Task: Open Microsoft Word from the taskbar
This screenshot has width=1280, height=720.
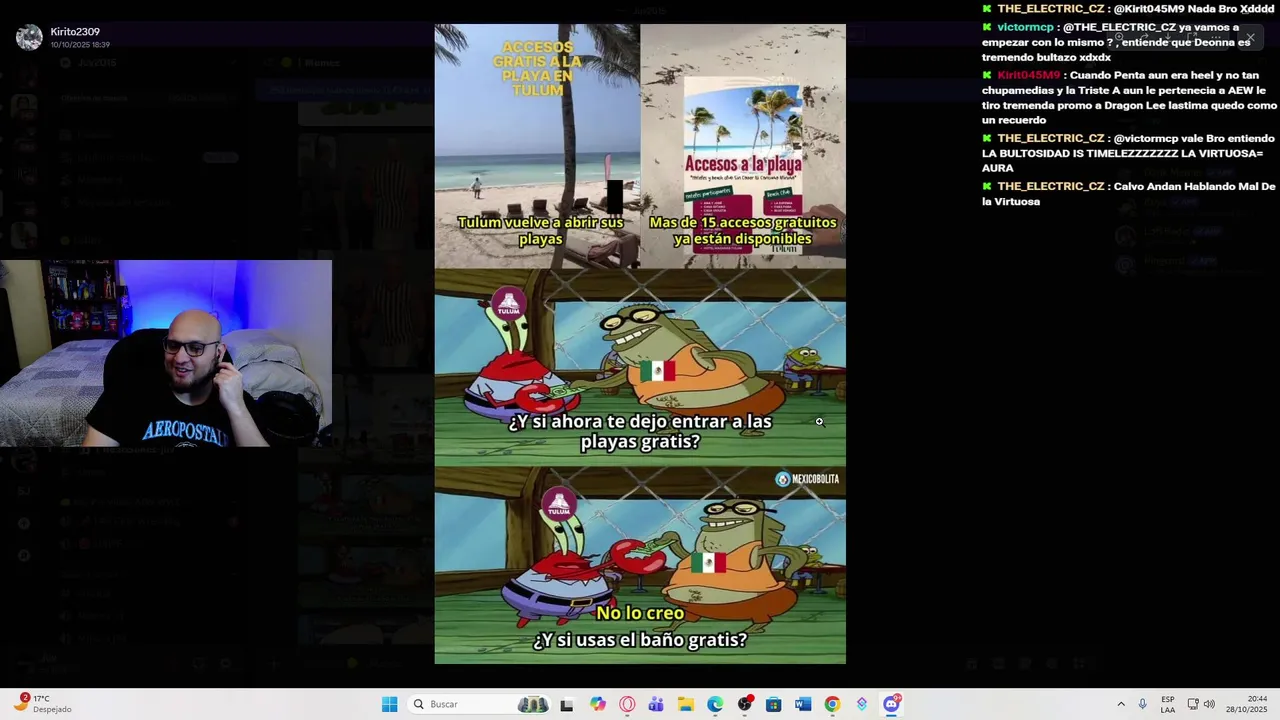Action: tap(803, 704)
